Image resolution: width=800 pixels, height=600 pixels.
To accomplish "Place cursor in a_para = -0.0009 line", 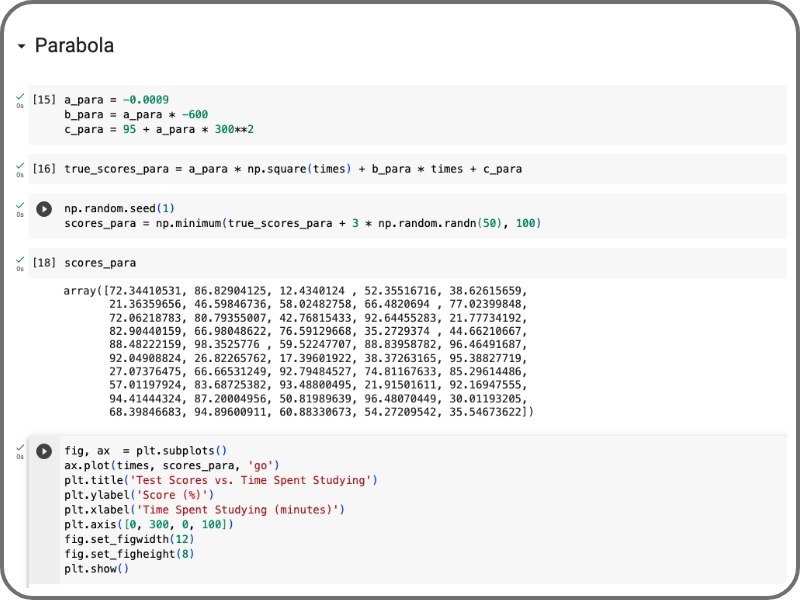I will (x=116, y=100).
